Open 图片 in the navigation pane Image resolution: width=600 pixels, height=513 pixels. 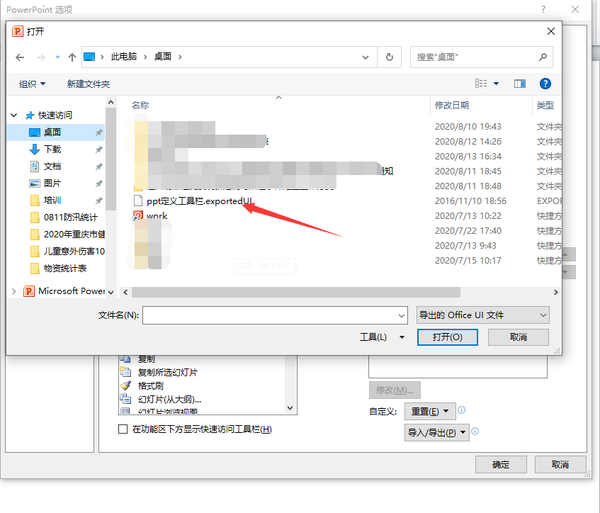click(x=52, y=183)
